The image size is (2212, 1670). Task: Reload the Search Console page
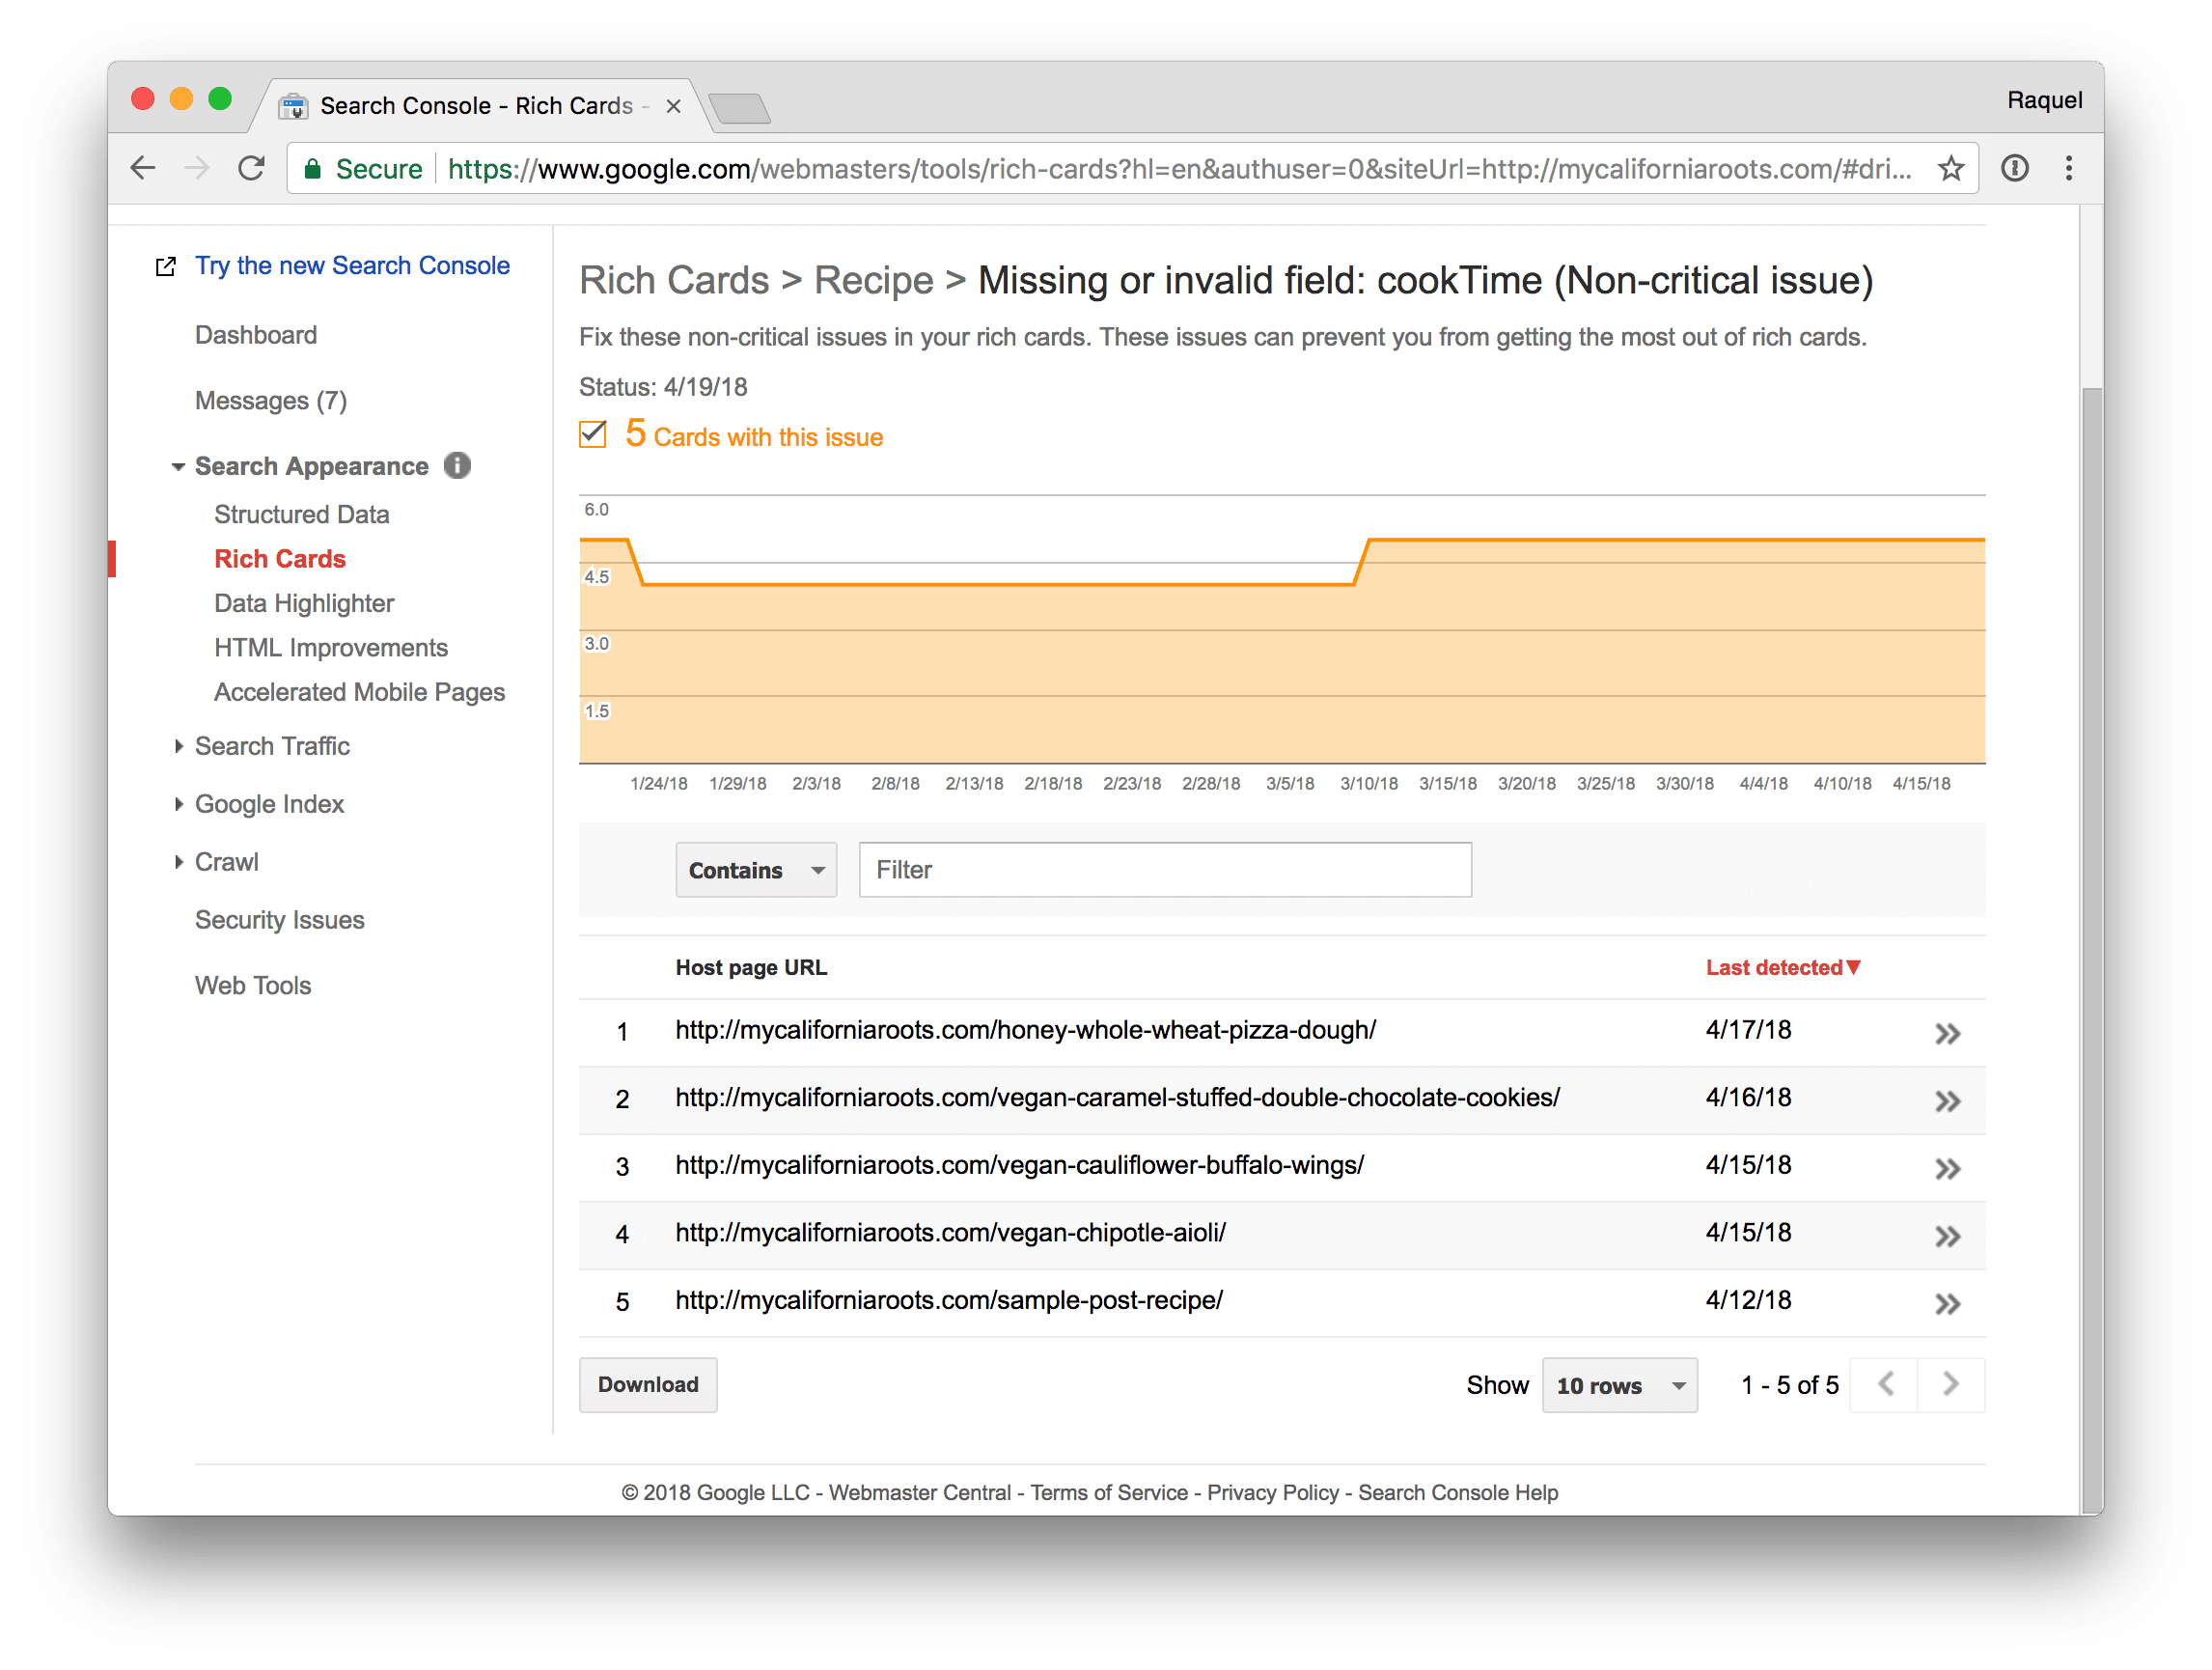(x=251, y=168)
